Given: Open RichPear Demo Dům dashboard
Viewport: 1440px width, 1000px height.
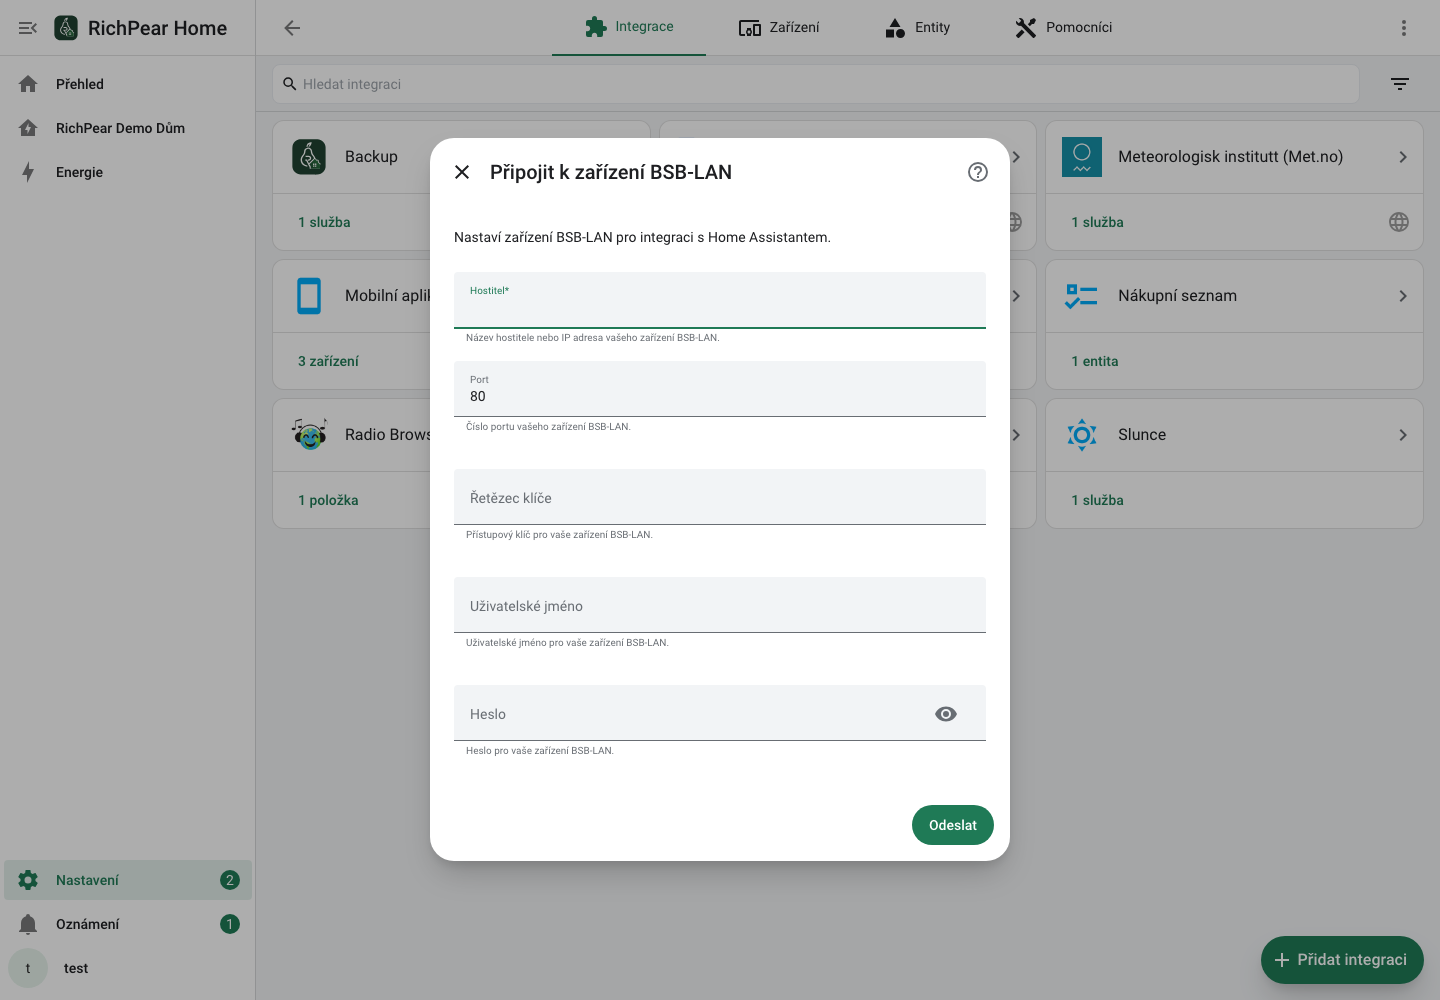Looking at the screenshot, I should pyautogui.click(x=128, y=128).
